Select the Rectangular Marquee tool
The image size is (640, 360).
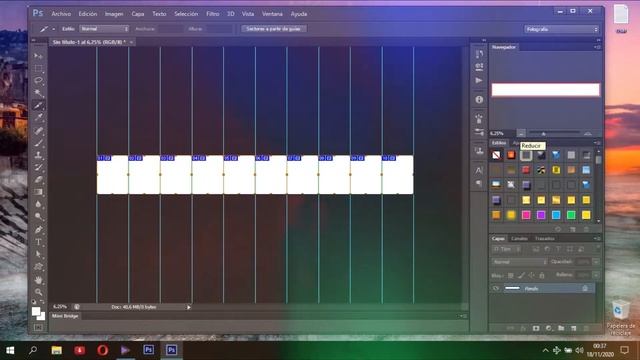point(38,68)
